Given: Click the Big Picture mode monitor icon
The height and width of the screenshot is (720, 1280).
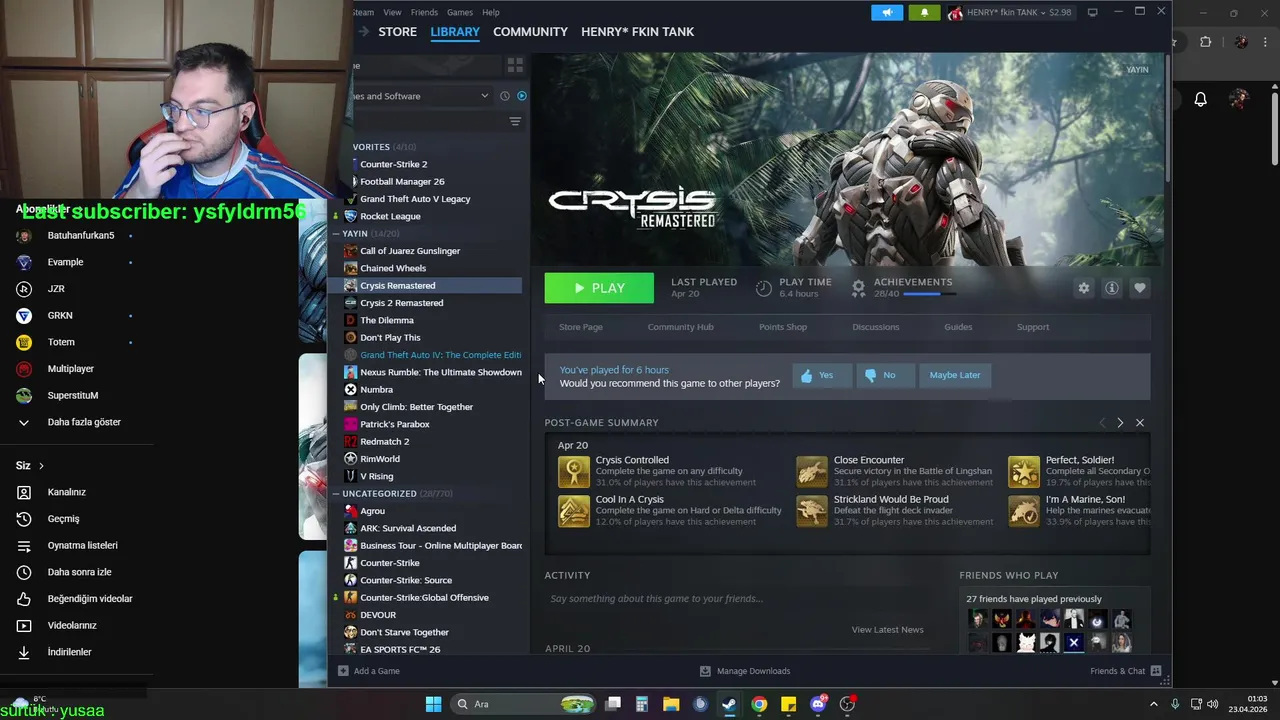Looking at the screenshot, I should click(x=1092, y=12).
